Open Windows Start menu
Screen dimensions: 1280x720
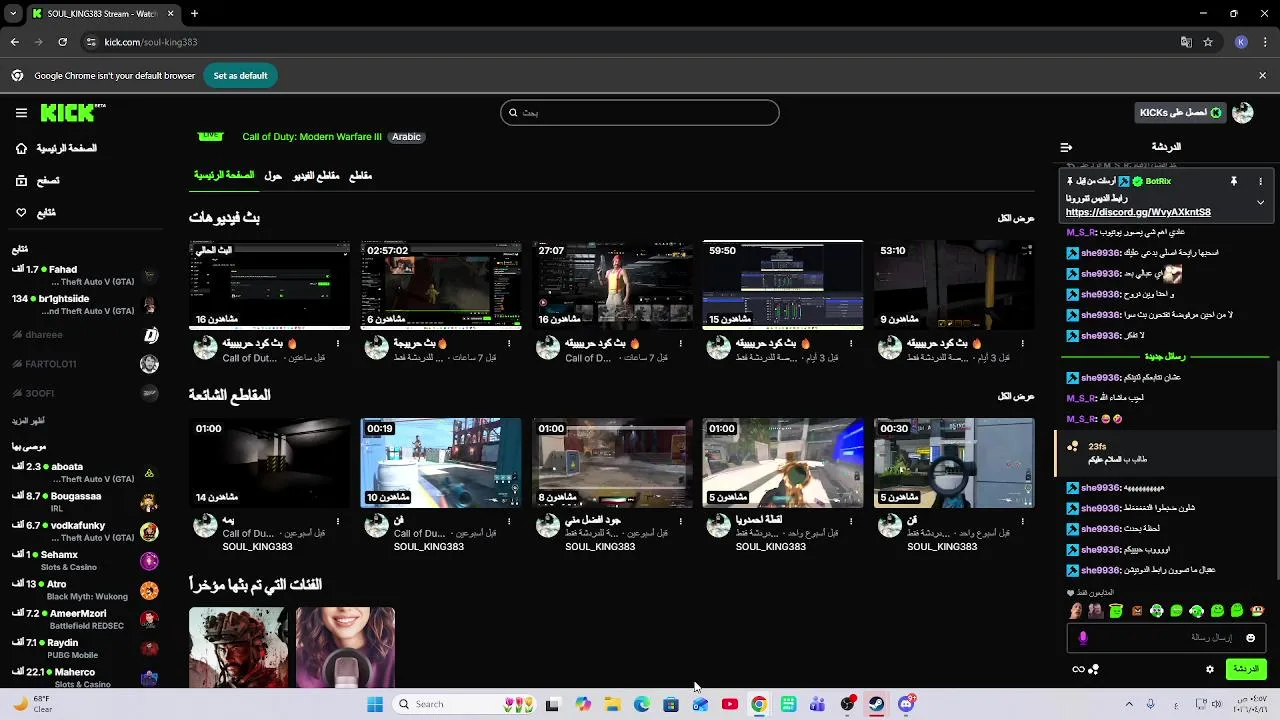[x=375, y=704]
